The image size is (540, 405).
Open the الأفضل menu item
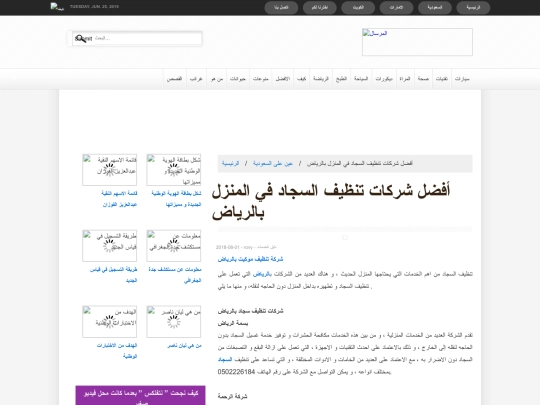283,79
